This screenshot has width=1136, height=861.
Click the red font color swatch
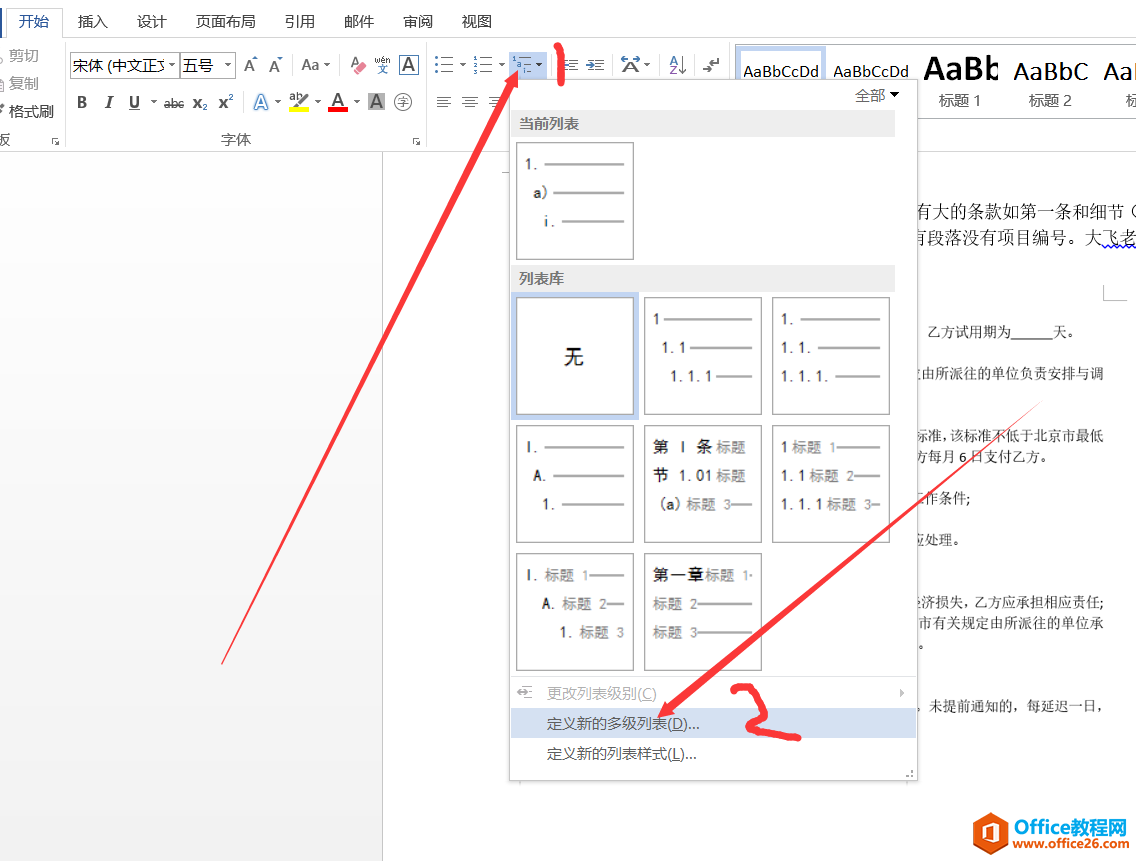(337, 109)
